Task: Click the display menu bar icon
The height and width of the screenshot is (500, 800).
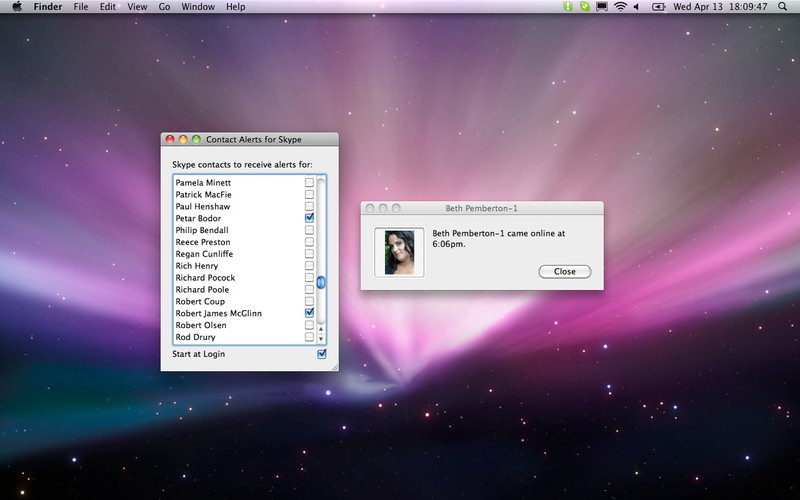Action: coord(602,7)
